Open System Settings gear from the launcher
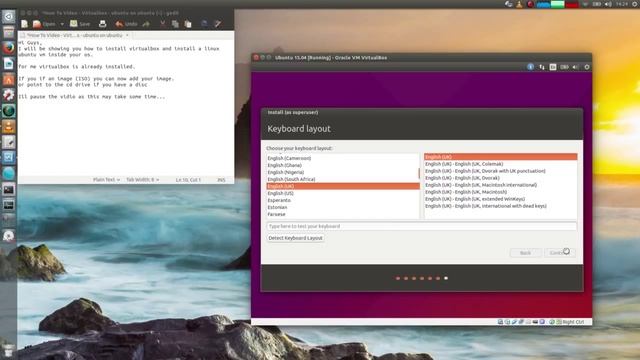 click(9, 95)
